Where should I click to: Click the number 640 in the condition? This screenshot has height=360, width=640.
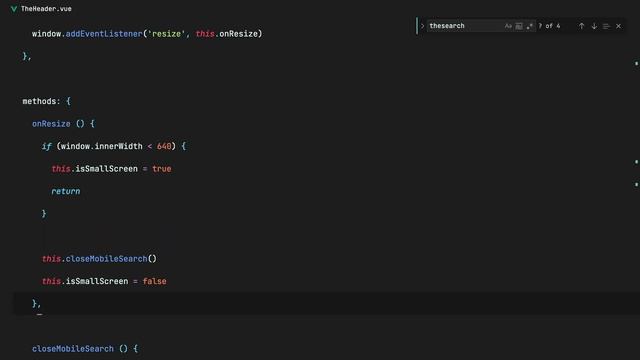(x=164, y=146)
